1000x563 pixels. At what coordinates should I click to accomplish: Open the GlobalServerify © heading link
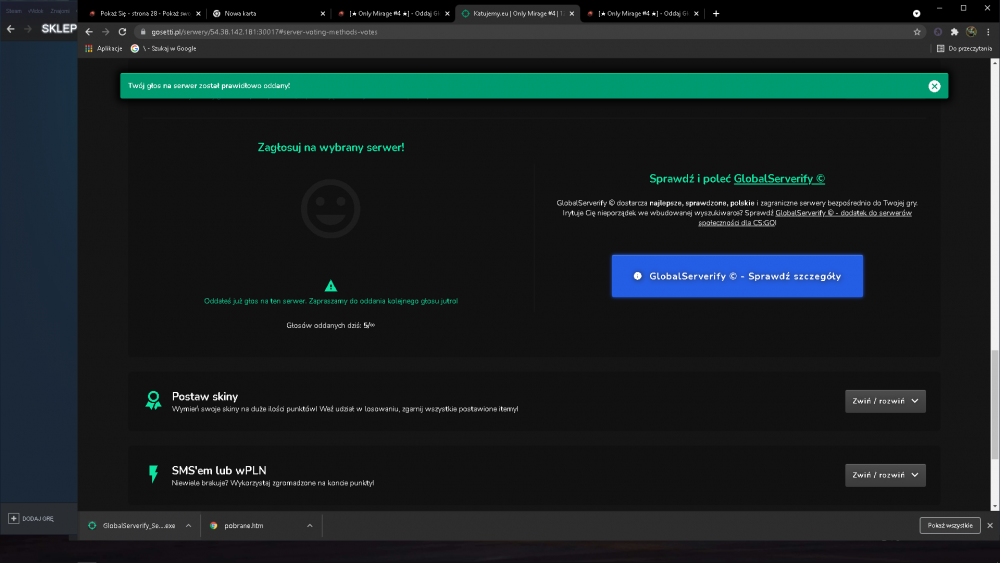pos(779,179)
